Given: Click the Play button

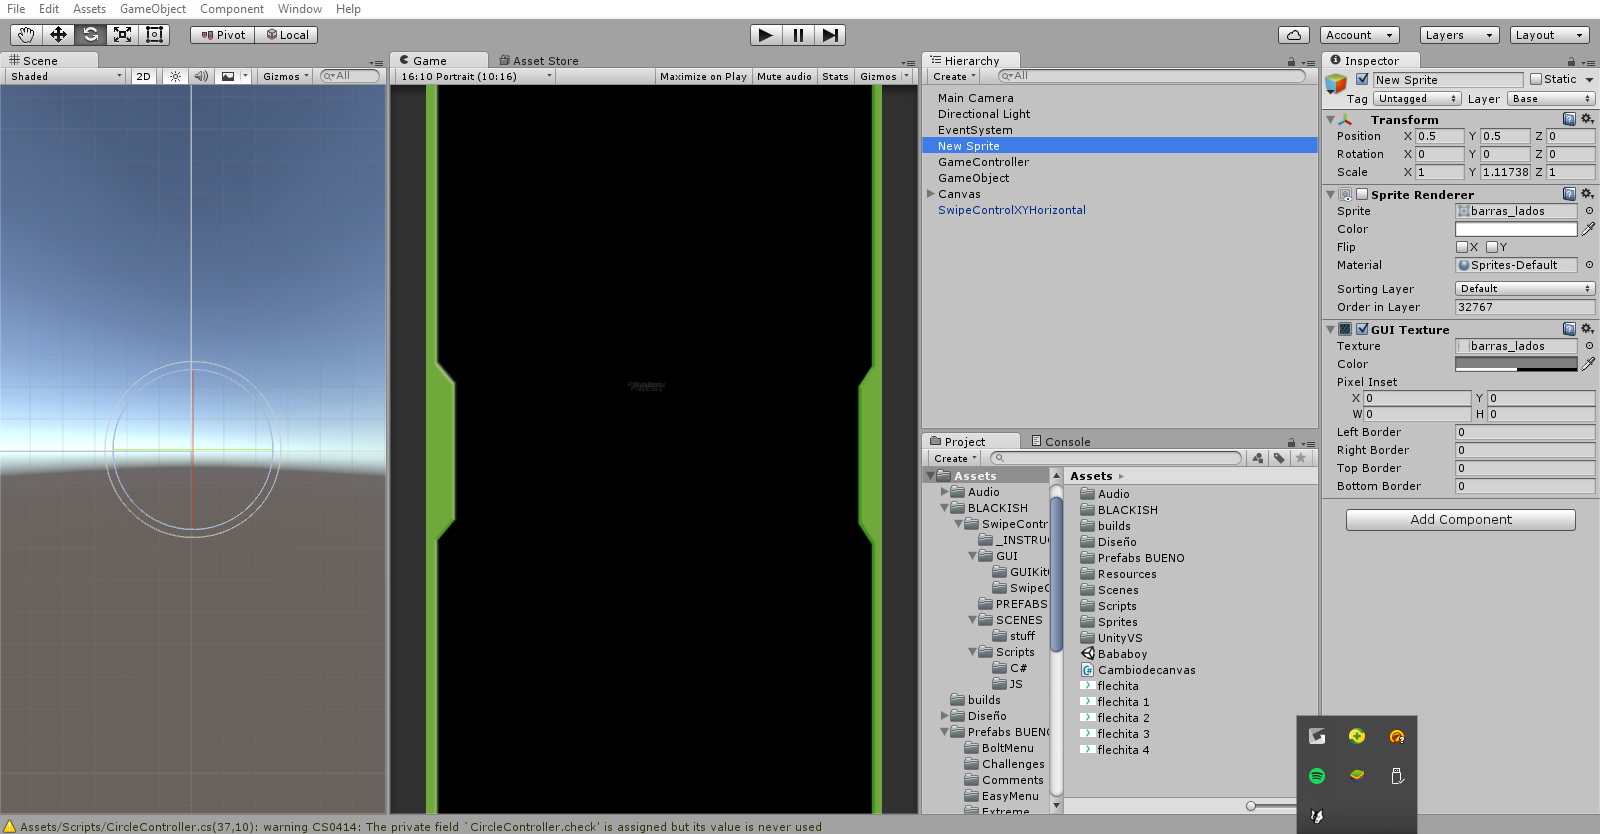Looking at the screenshot, I should tap(766, 35).
